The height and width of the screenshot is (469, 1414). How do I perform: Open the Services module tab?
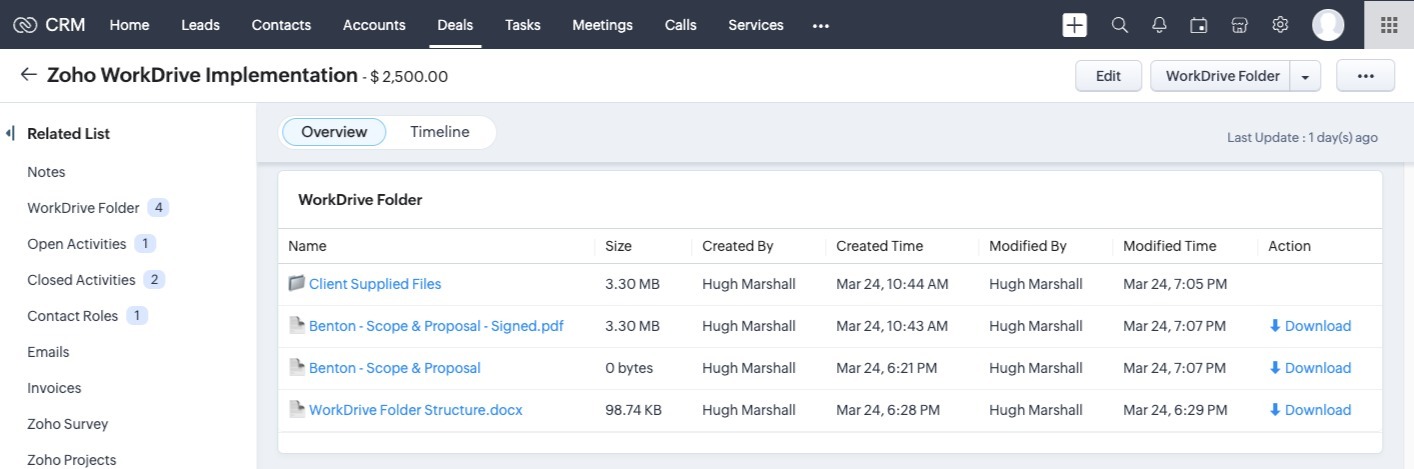tap(756, 25)
